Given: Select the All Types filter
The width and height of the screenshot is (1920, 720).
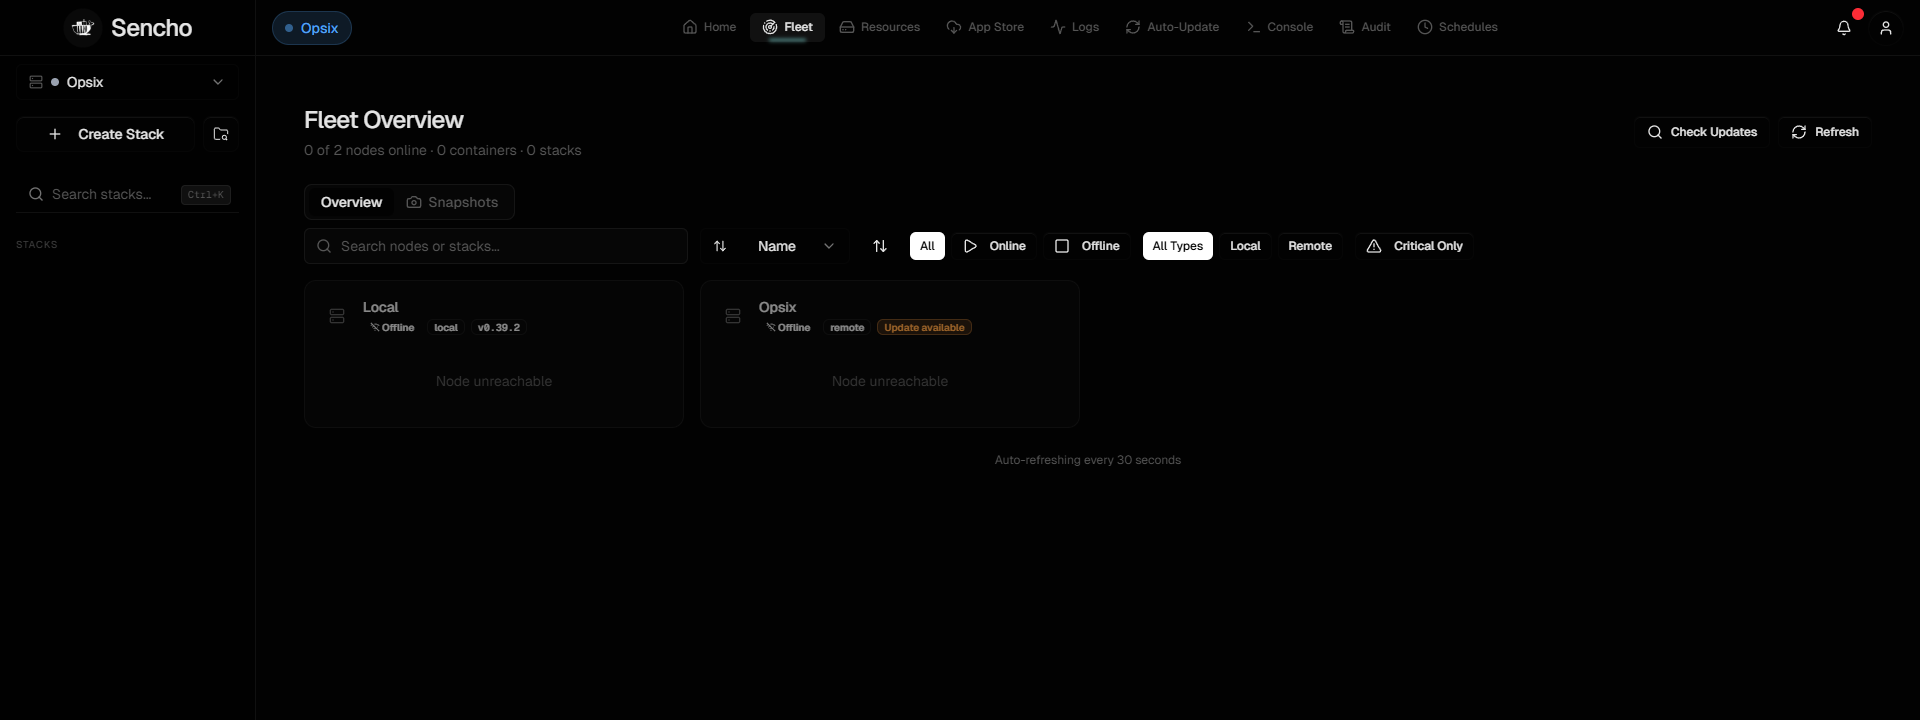Looking at the screenshot, I should (1178, 246).
